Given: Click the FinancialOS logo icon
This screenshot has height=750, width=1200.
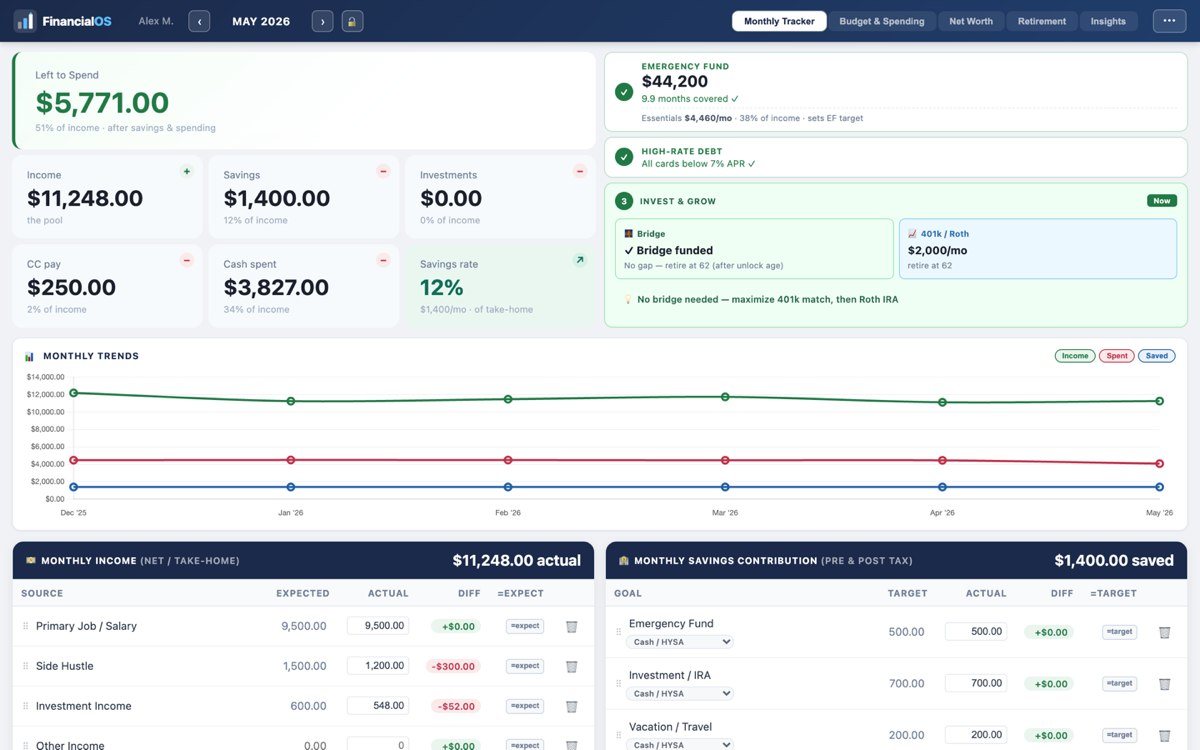Looking at the screenshot, I should pos(25,21).
